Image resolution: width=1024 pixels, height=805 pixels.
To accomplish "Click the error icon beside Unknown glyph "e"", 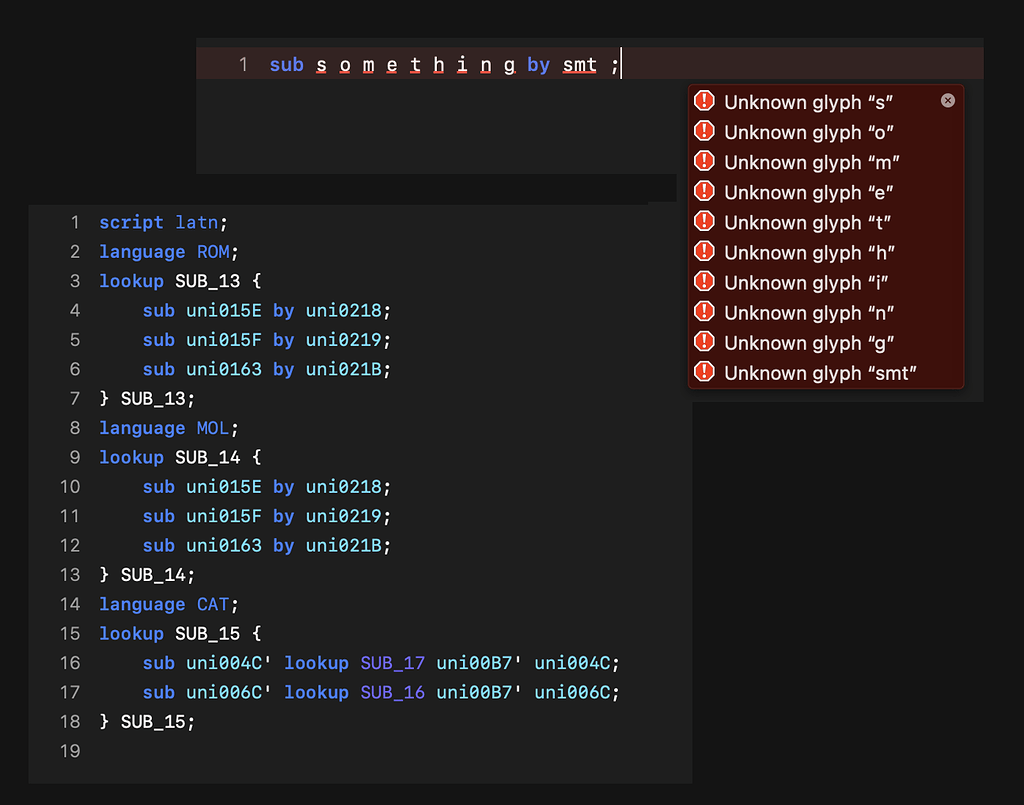I will (x=704, y=191).
